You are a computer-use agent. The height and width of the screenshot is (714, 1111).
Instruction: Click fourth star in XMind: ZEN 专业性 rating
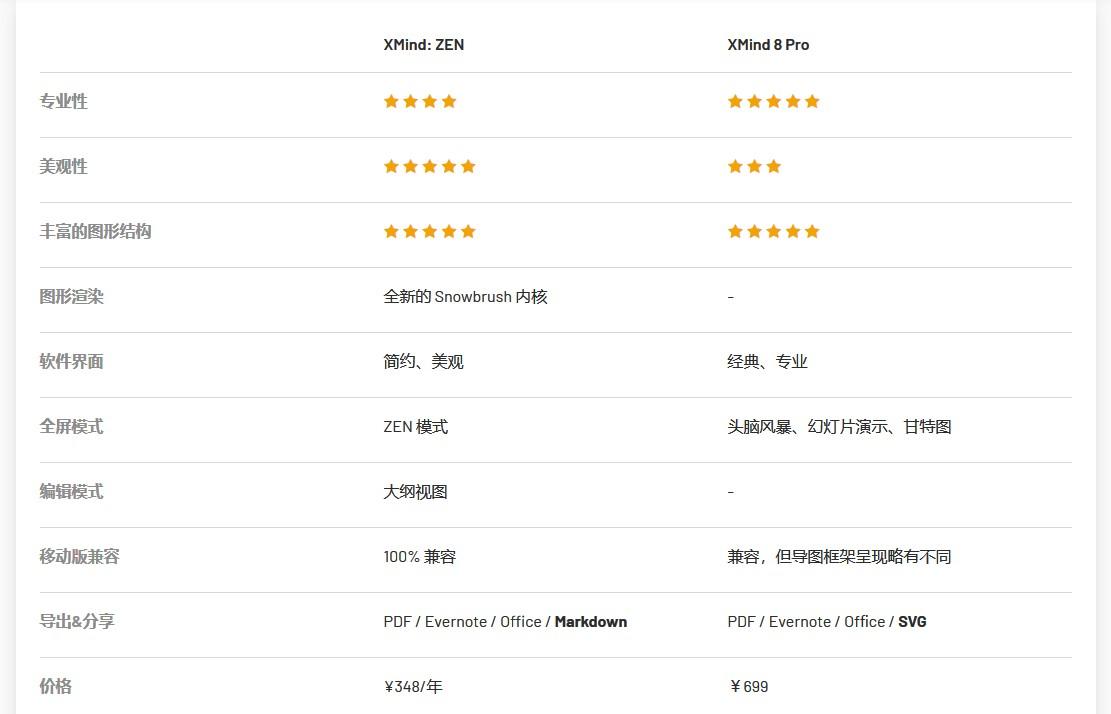click(449, 101)
